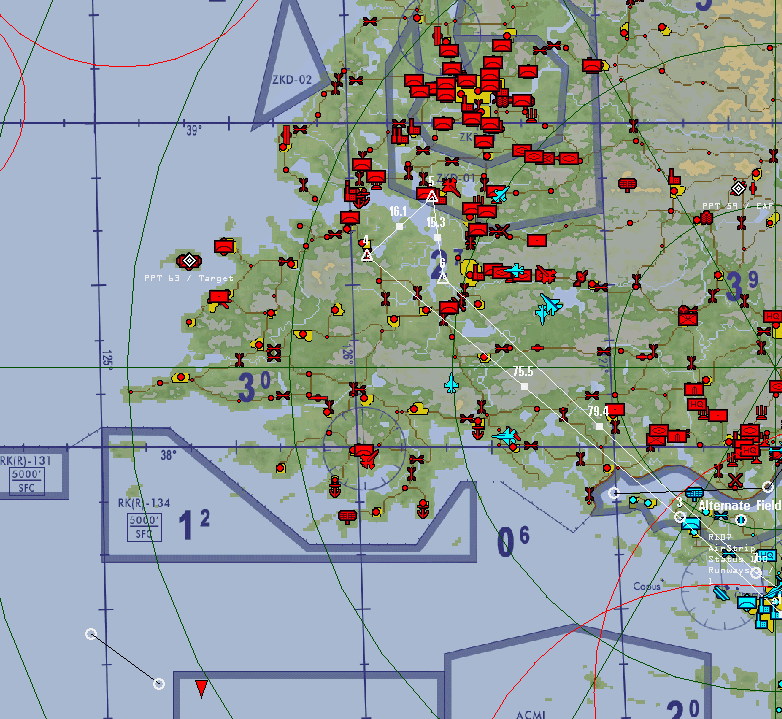Click the 75.5 distance leg handle
This screenshot has height=719, width=782.
tap(524, 386)
